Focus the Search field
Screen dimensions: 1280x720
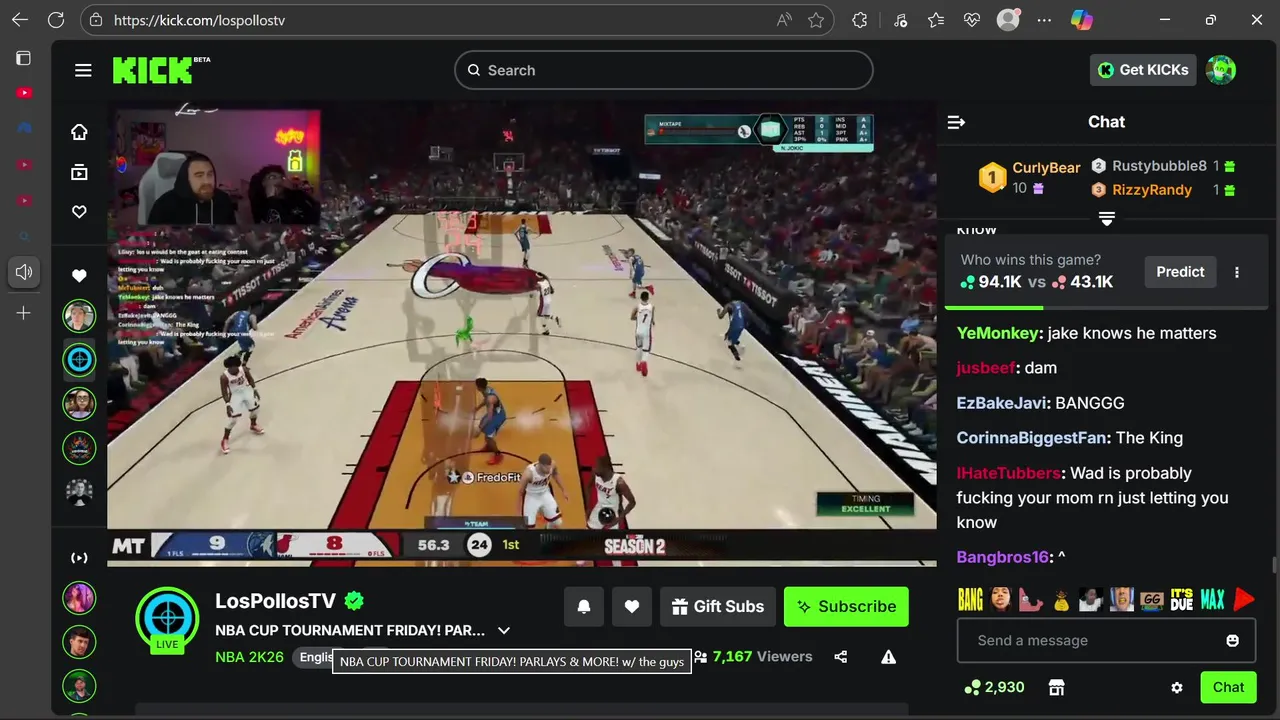(x=664, y=70)
